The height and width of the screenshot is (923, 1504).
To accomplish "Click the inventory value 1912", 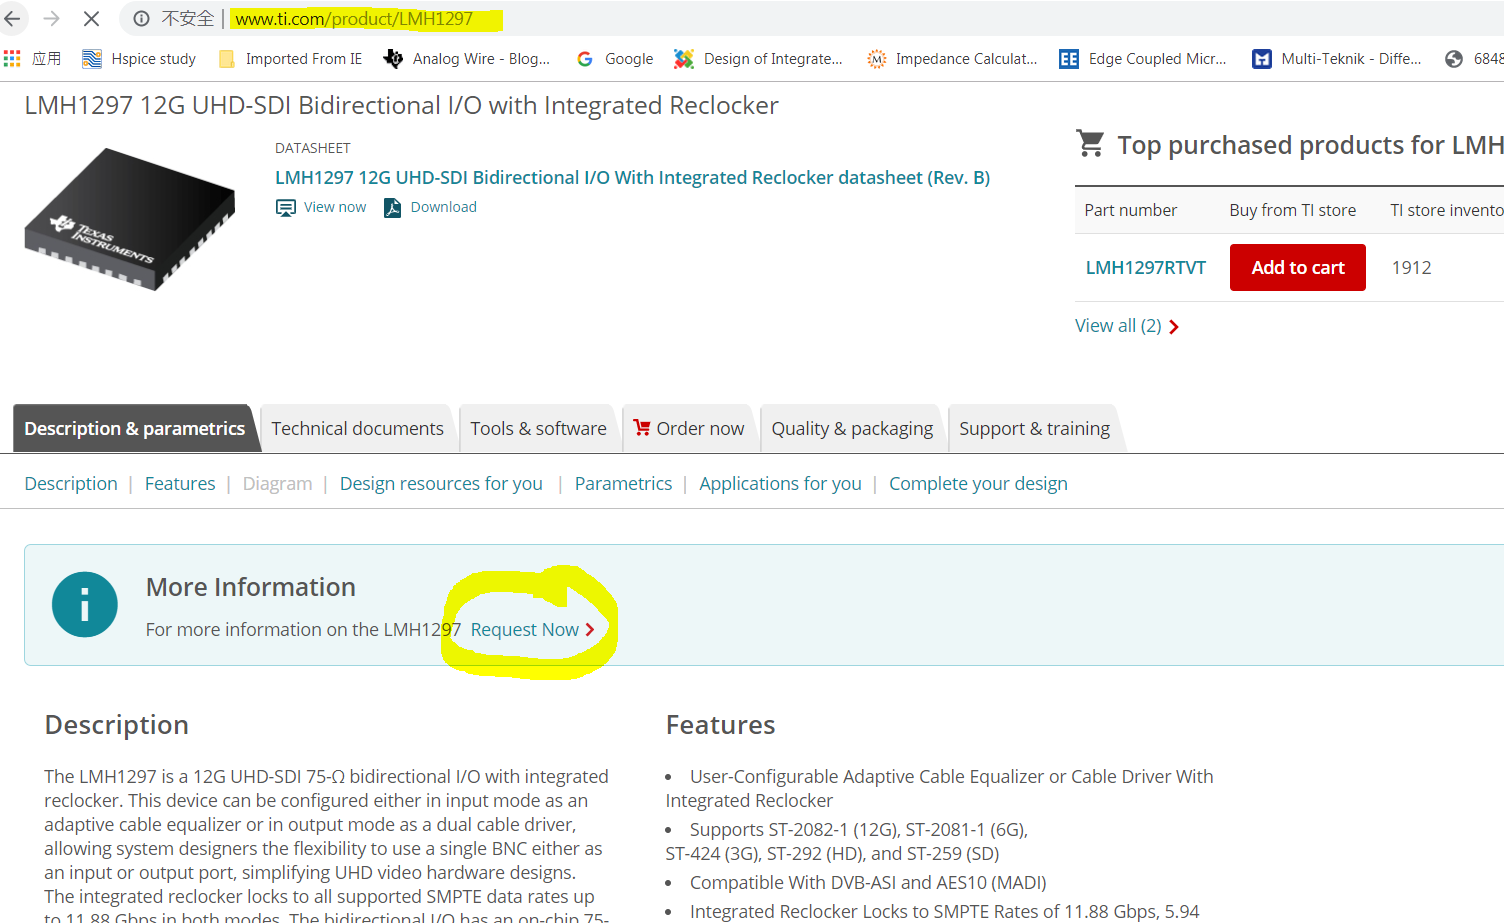I will pos(1411,267).
